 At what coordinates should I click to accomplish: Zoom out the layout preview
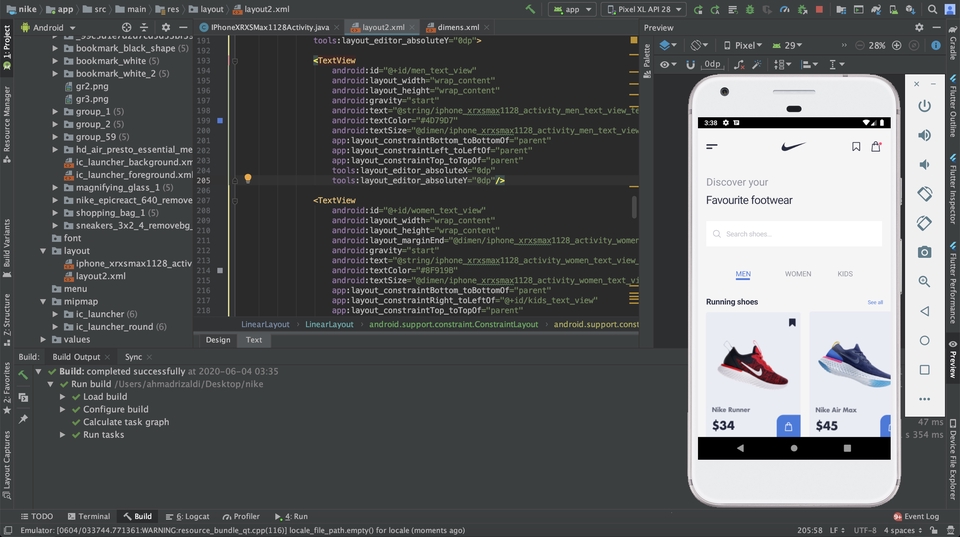[860, 45]
